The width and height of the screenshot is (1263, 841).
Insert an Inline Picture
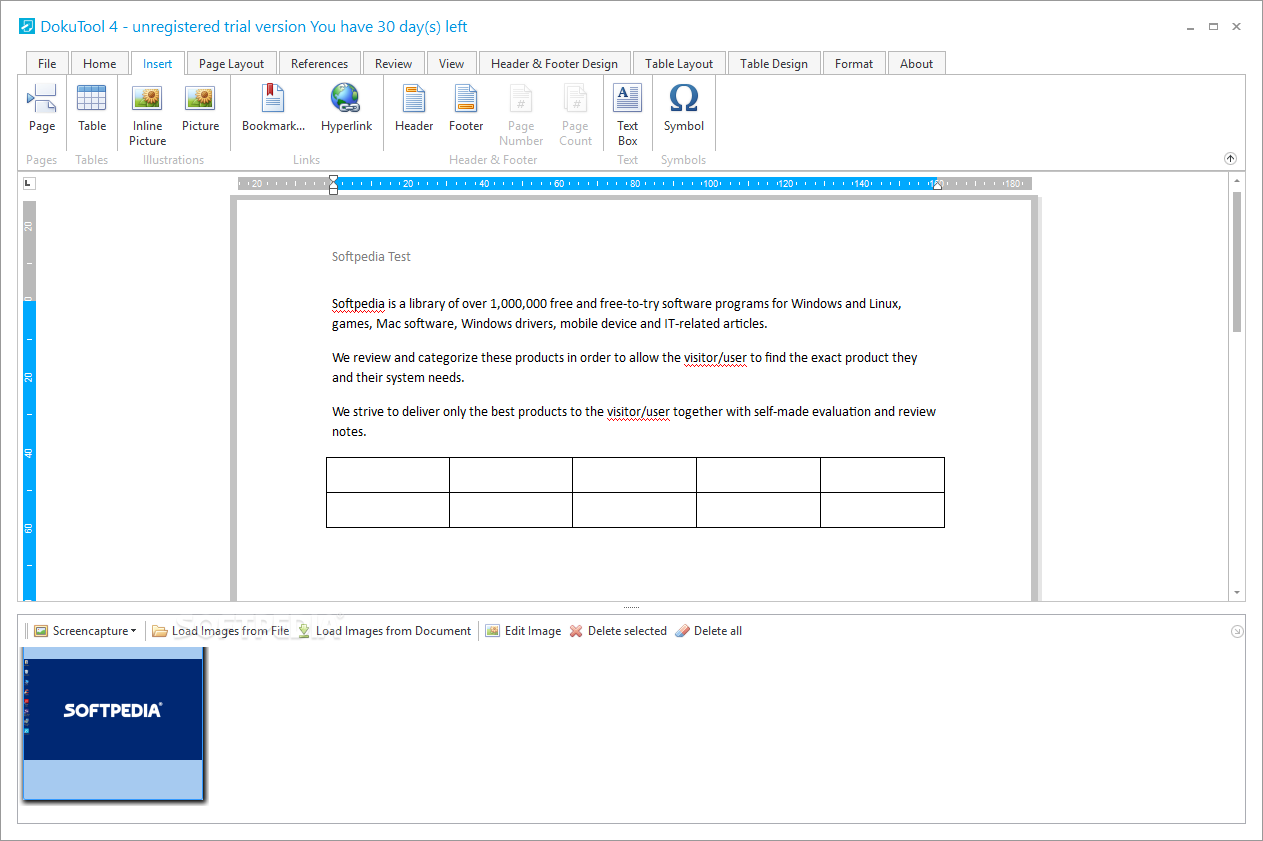pos(147,115)
